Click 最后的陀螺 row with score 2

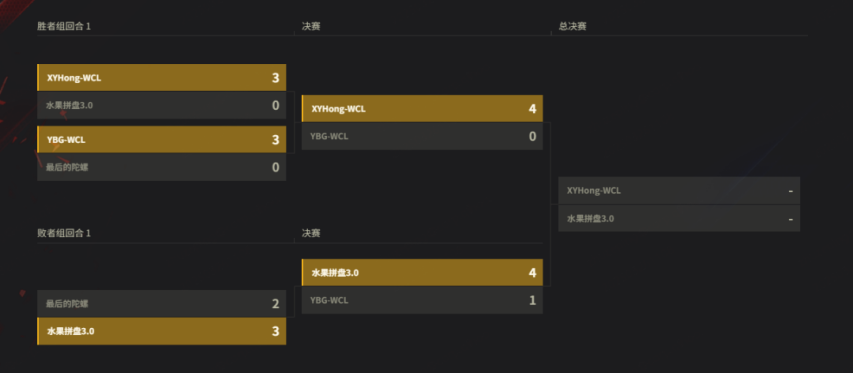[162, 303]
